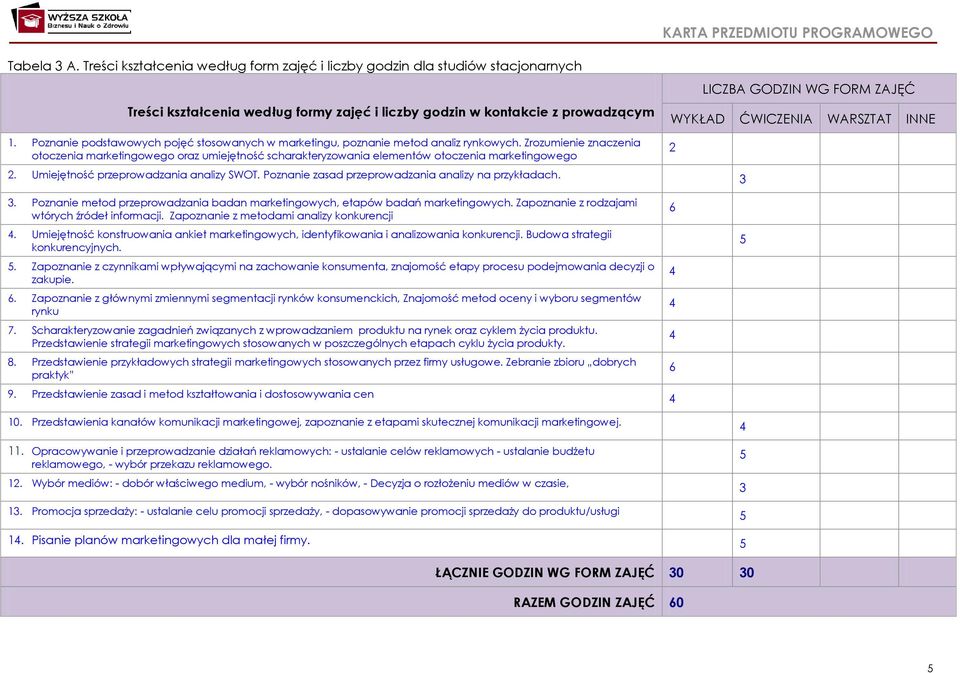This screenshot has width=960, height=673.
Task: Click the Wyższa Szkoła logo
Action: click(x=70, y=20)
